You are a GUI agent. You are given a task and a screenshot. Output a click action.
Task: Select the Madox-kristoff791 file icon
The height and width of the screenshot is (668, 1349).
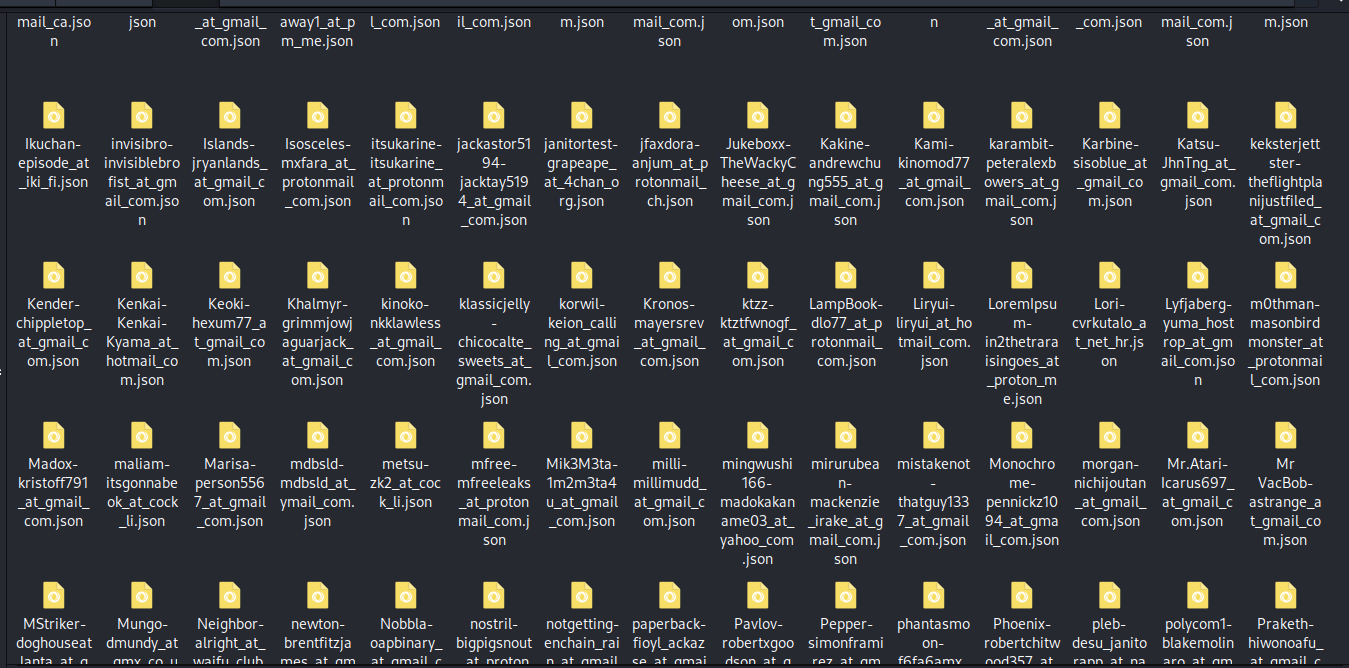click(x=54, y=436)
